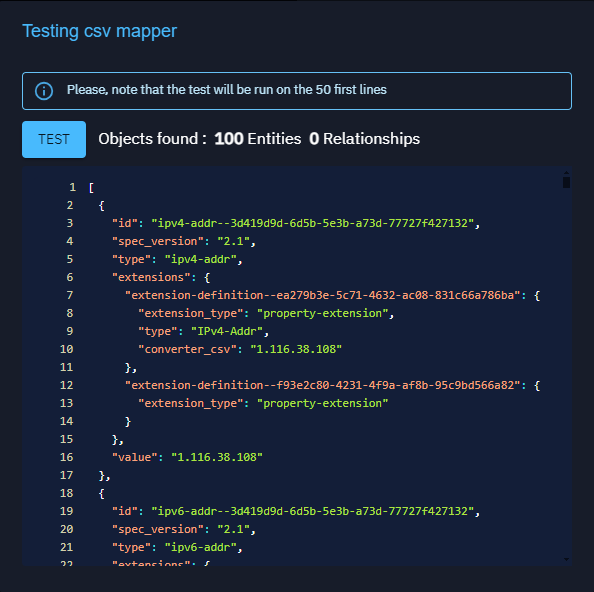Click the opening bracket on line 1
This screenshot has height=592, width=594.
[91, 187]
